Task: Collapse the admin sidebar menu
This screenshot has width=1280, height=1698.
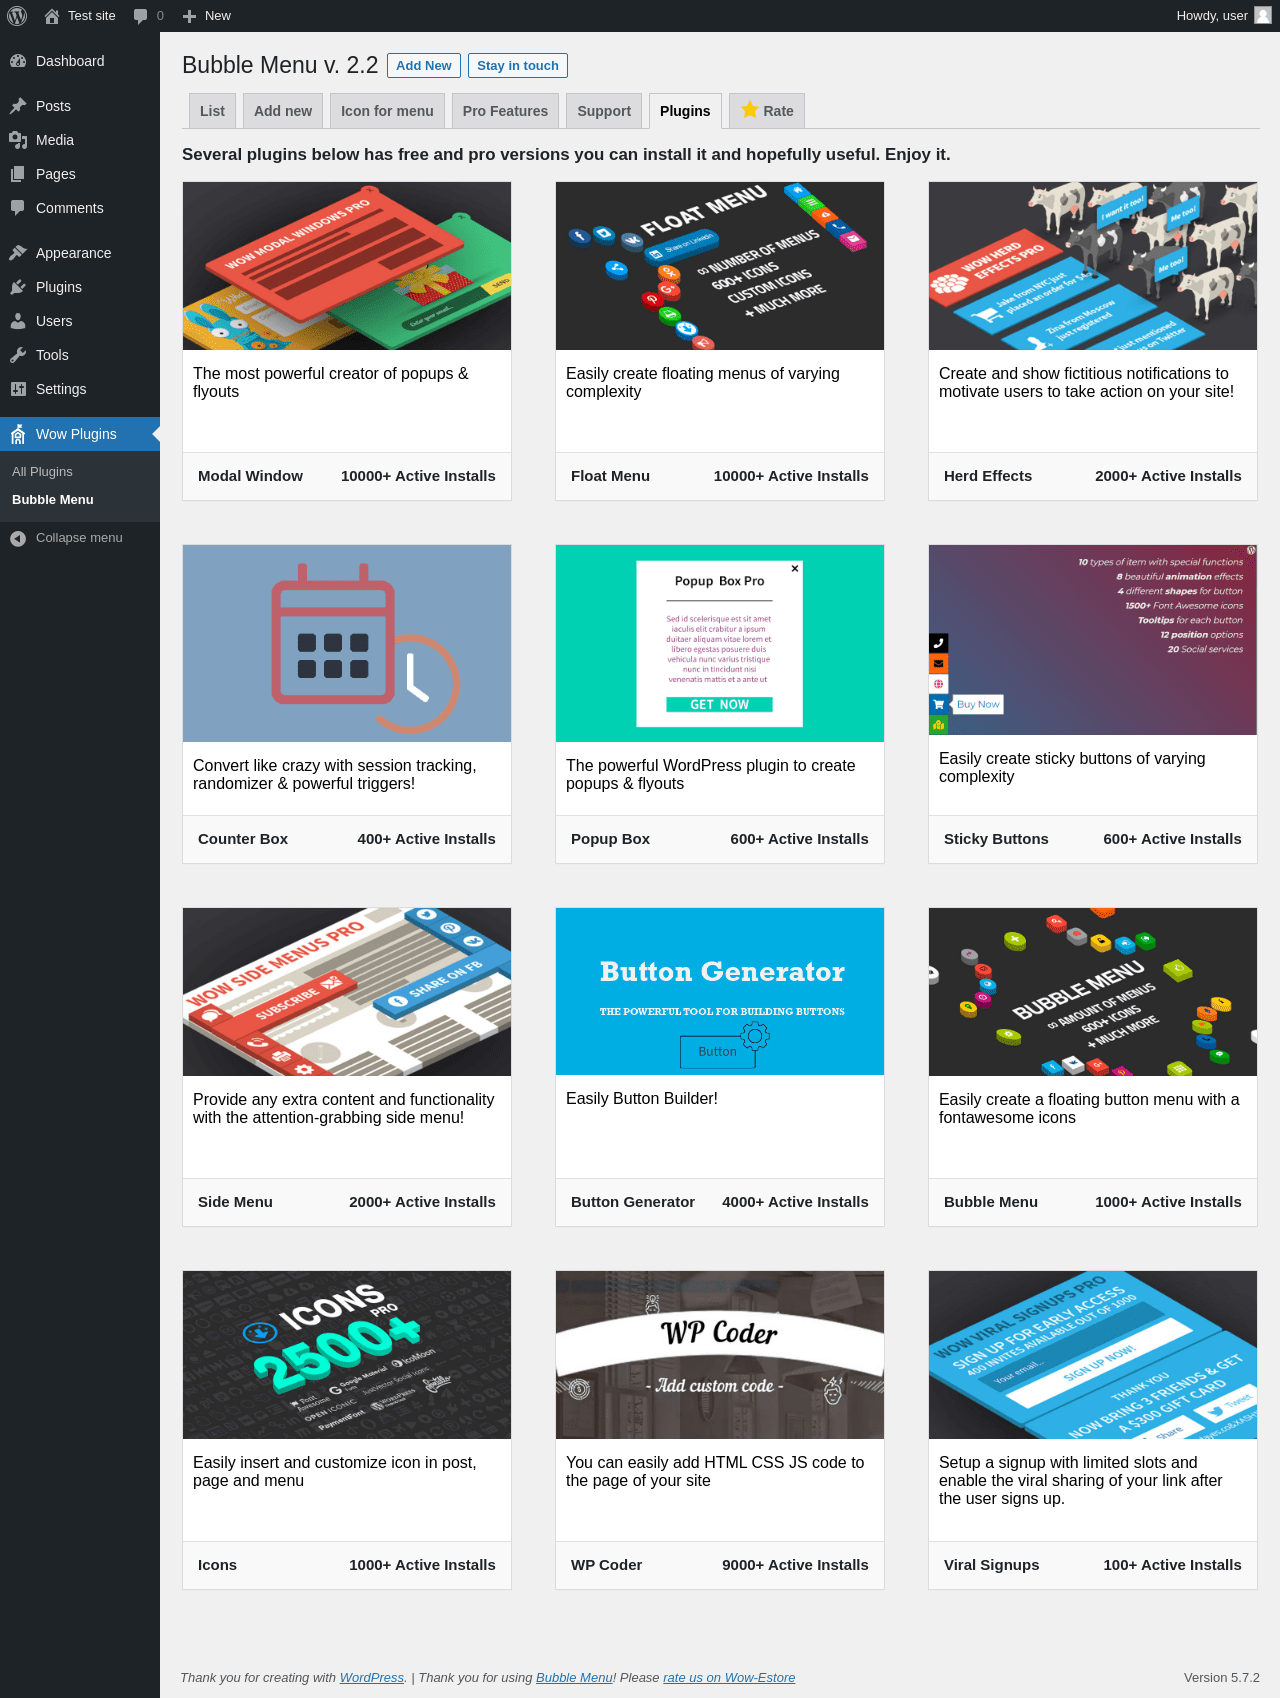Action: 80,538
